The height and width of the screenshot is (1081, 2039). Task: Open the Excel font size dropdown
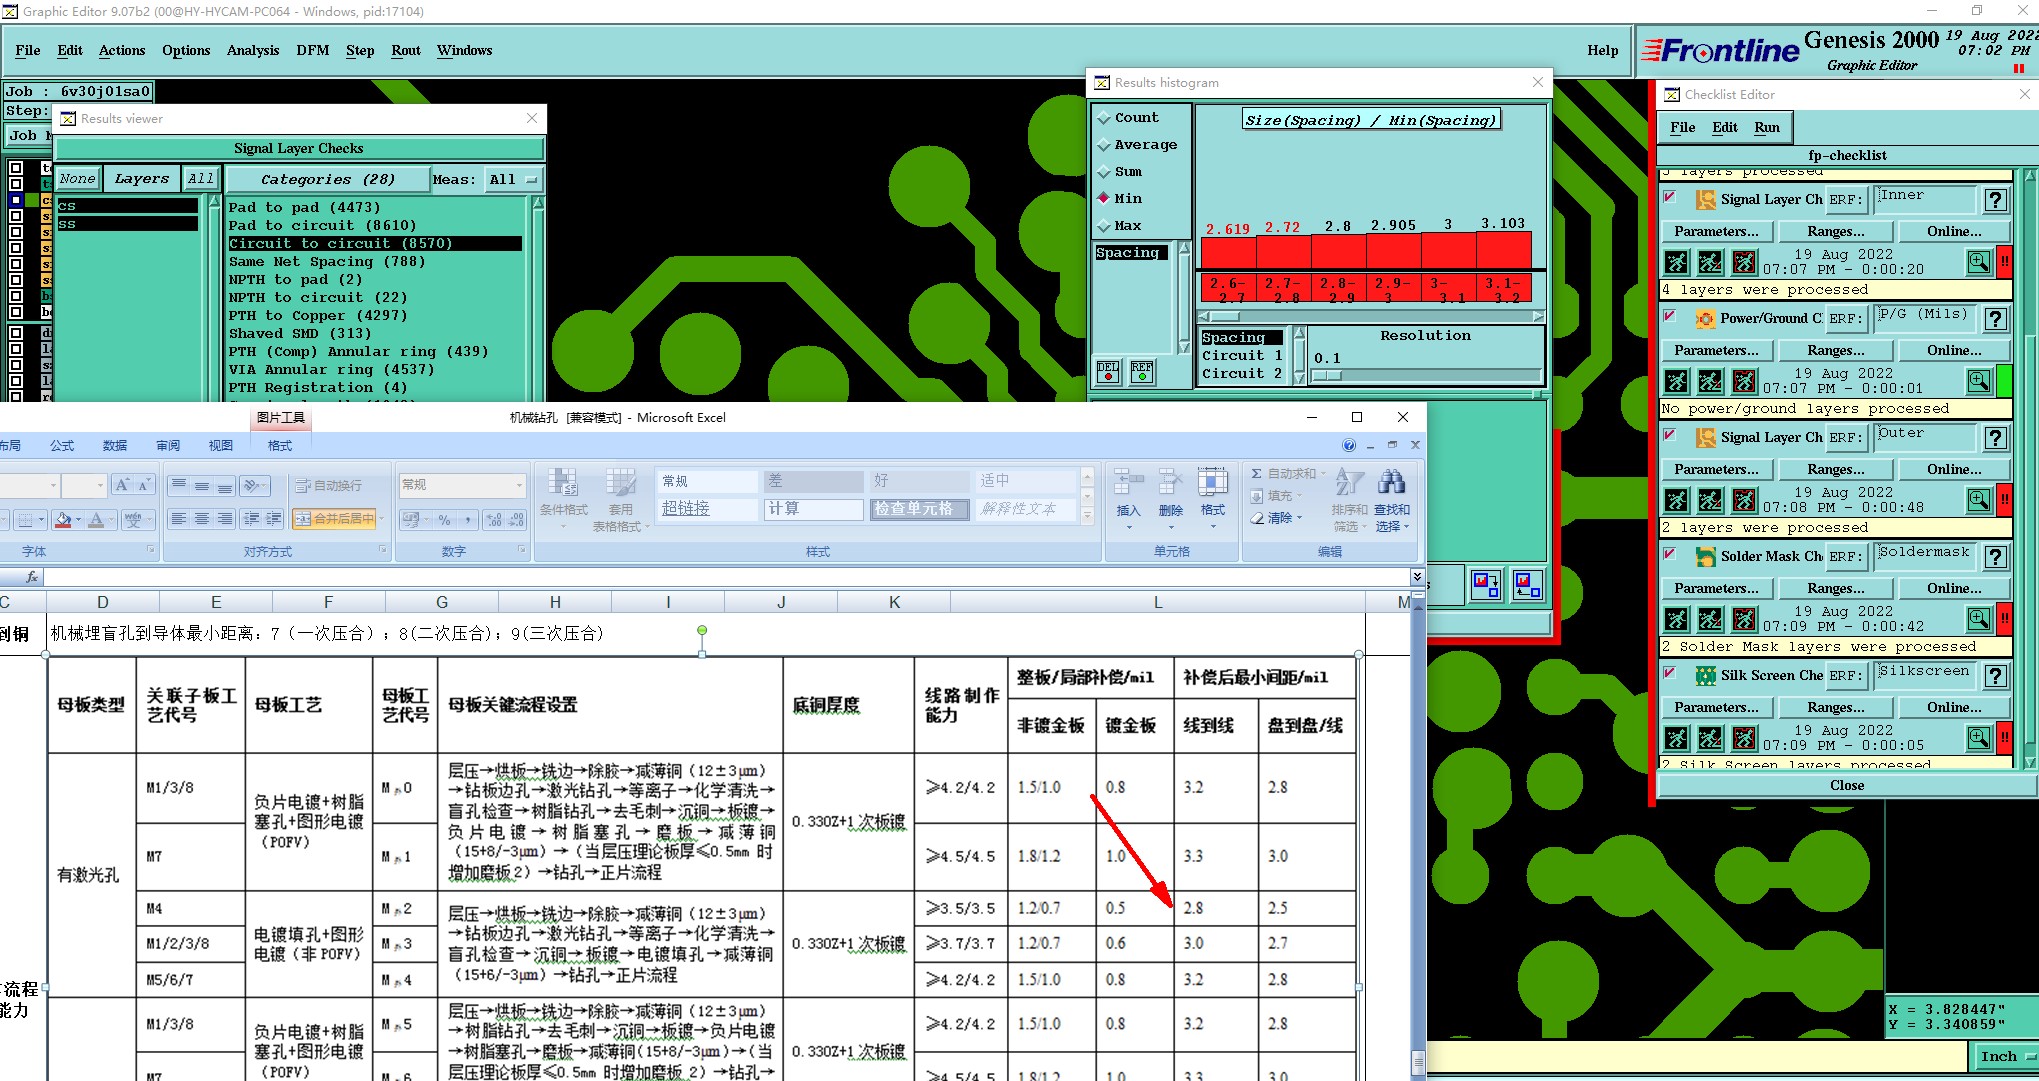[x=100, y=485]
